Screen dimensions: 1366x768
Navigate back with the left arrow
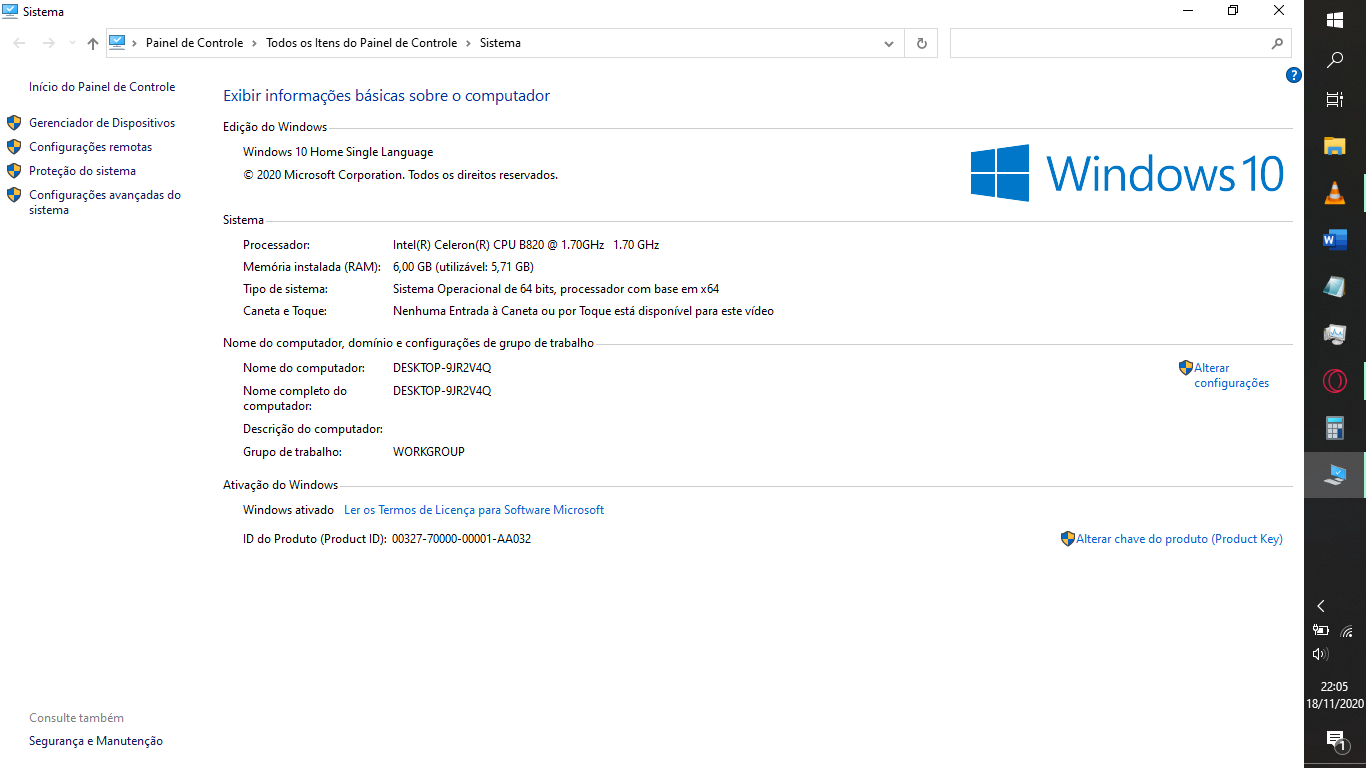[19, 43]
